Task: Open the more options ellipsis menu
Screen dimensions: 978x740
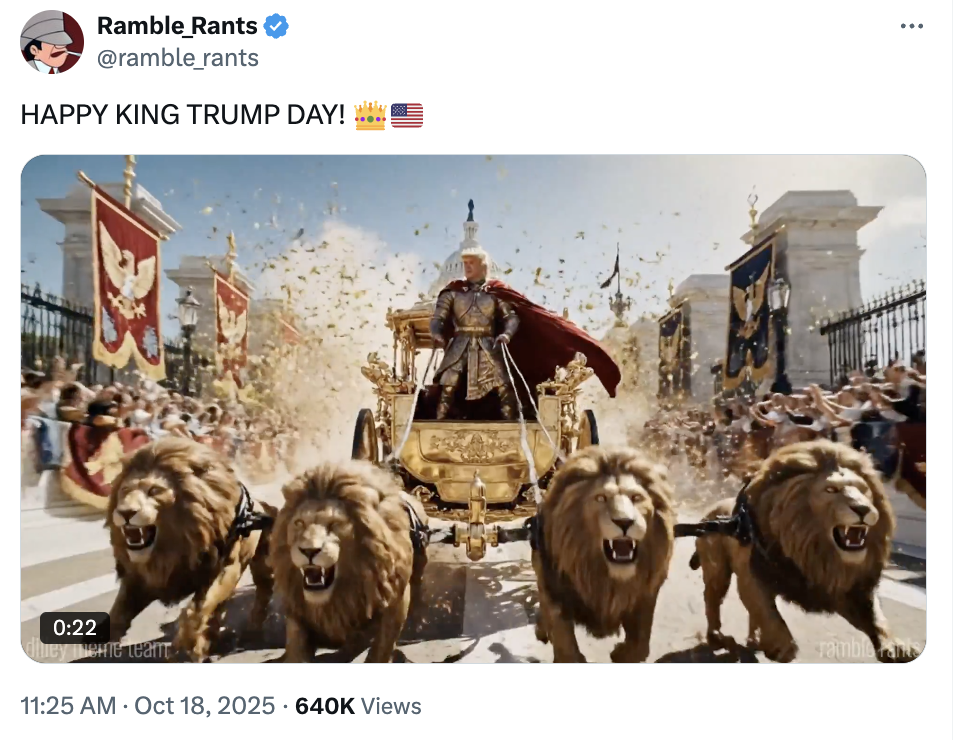Action: [911, 26]
